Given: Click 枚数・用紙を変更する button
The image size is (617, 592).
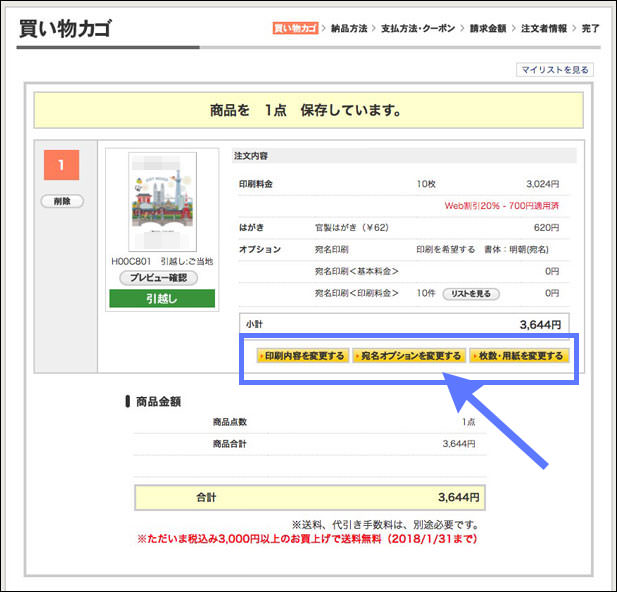Looking at the screenshot, I should pyautogui.click(x=519, y=356).
